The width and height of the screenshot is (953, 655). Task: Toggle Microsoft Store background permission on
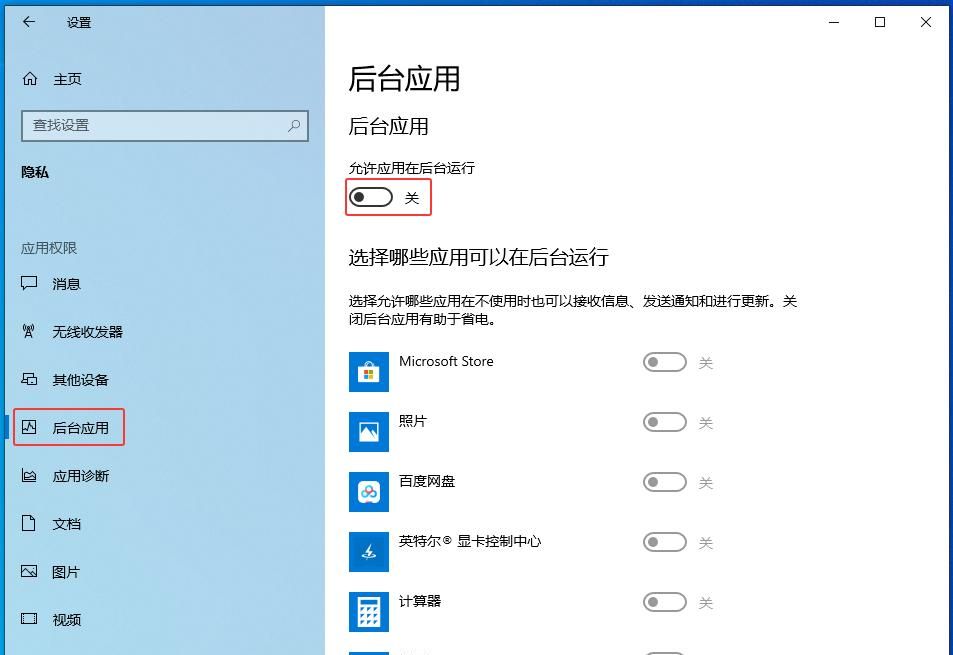point(664,362)
